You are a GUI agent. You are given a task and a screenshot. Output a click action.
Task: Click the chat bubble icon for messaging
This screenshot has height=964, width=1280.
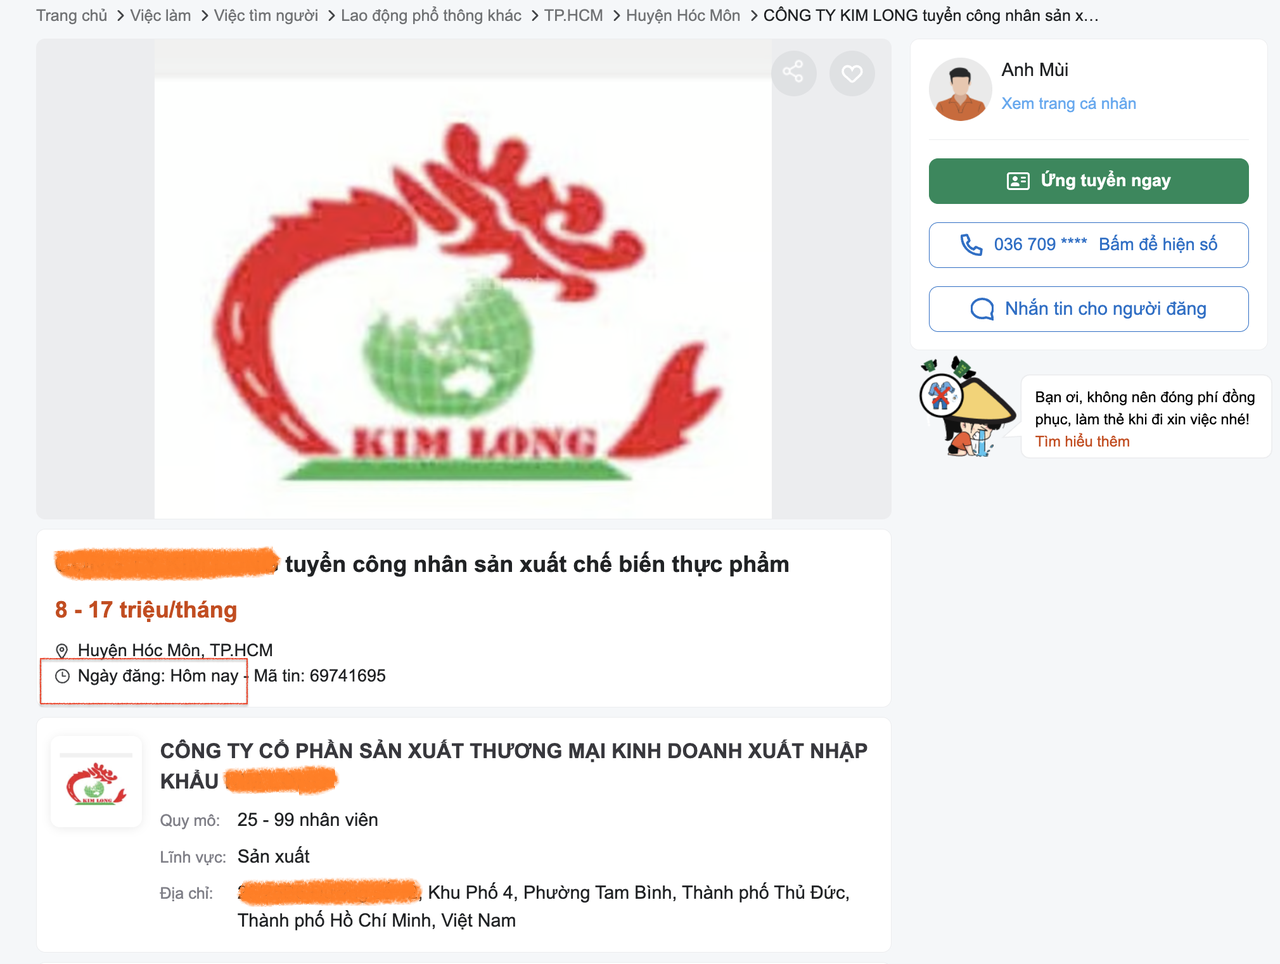click(x=982, y=309)
